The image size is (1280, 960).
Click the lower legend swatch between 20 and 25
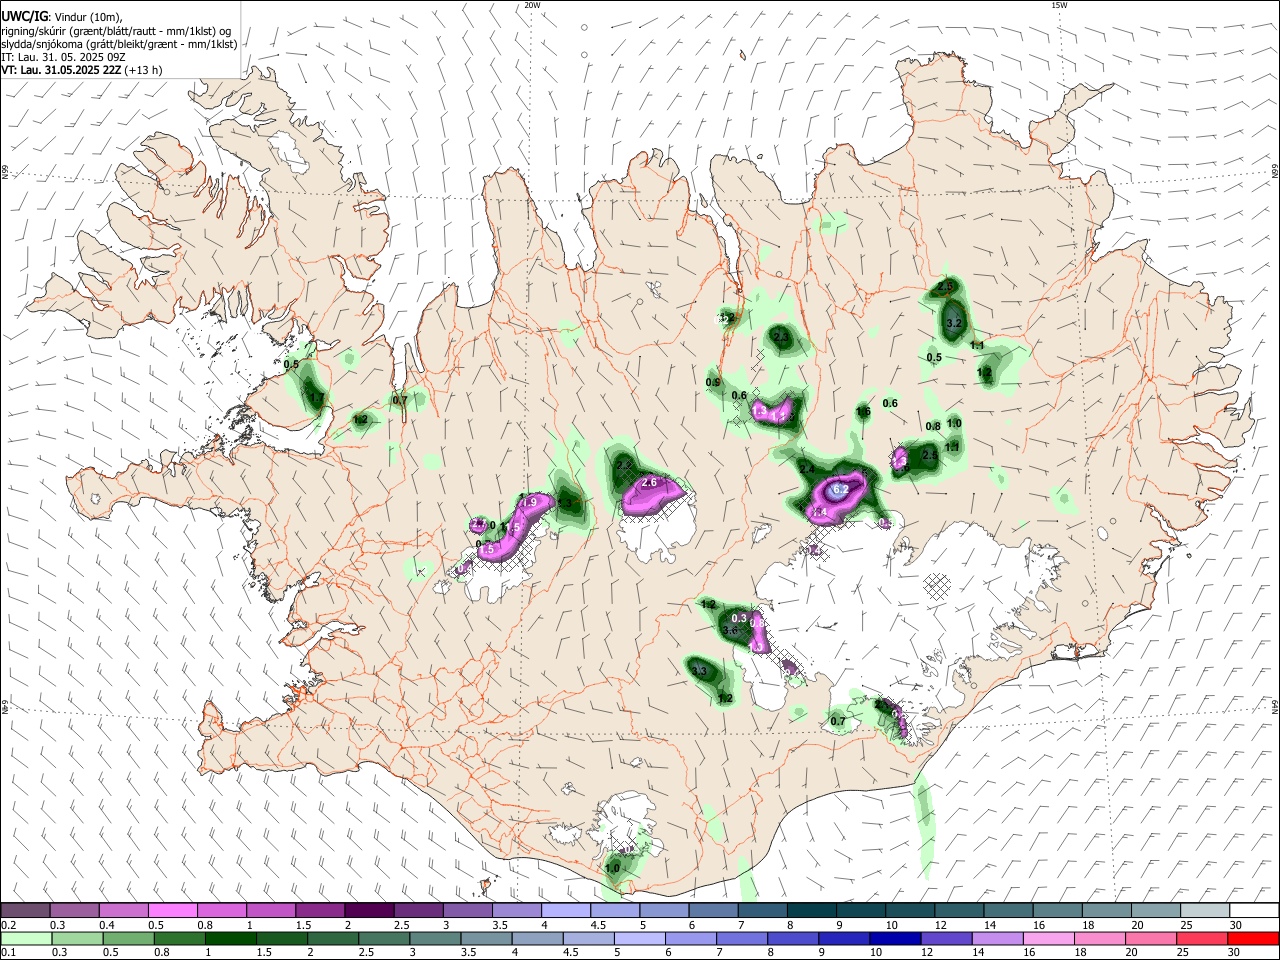pyautogui.click(x=1150, y=938)
